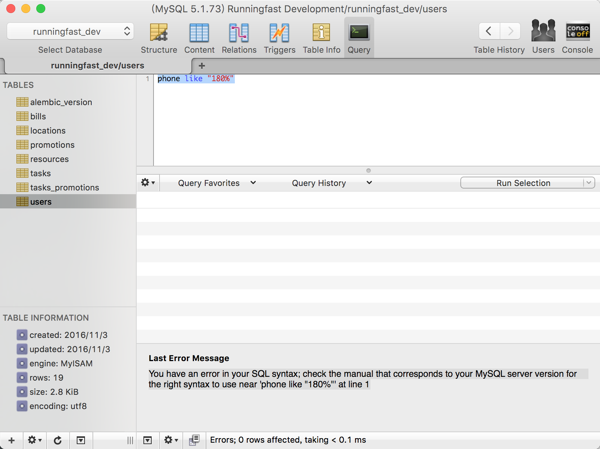This screenshot has width=600, height=449.
Task: Switch to the Content view
Action: tap(199, 38)
